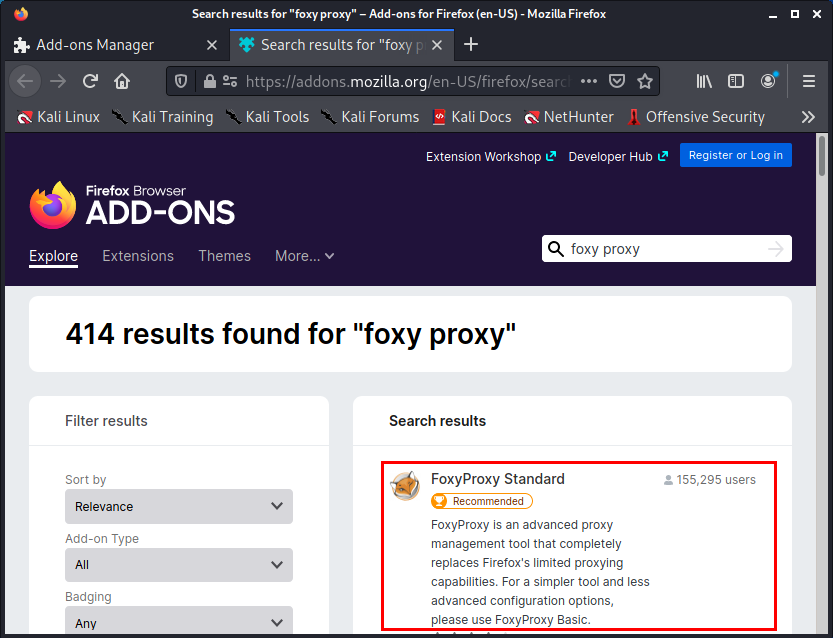Open the Badging Any dropdown
833x638 pixels.
coord(179,620)
